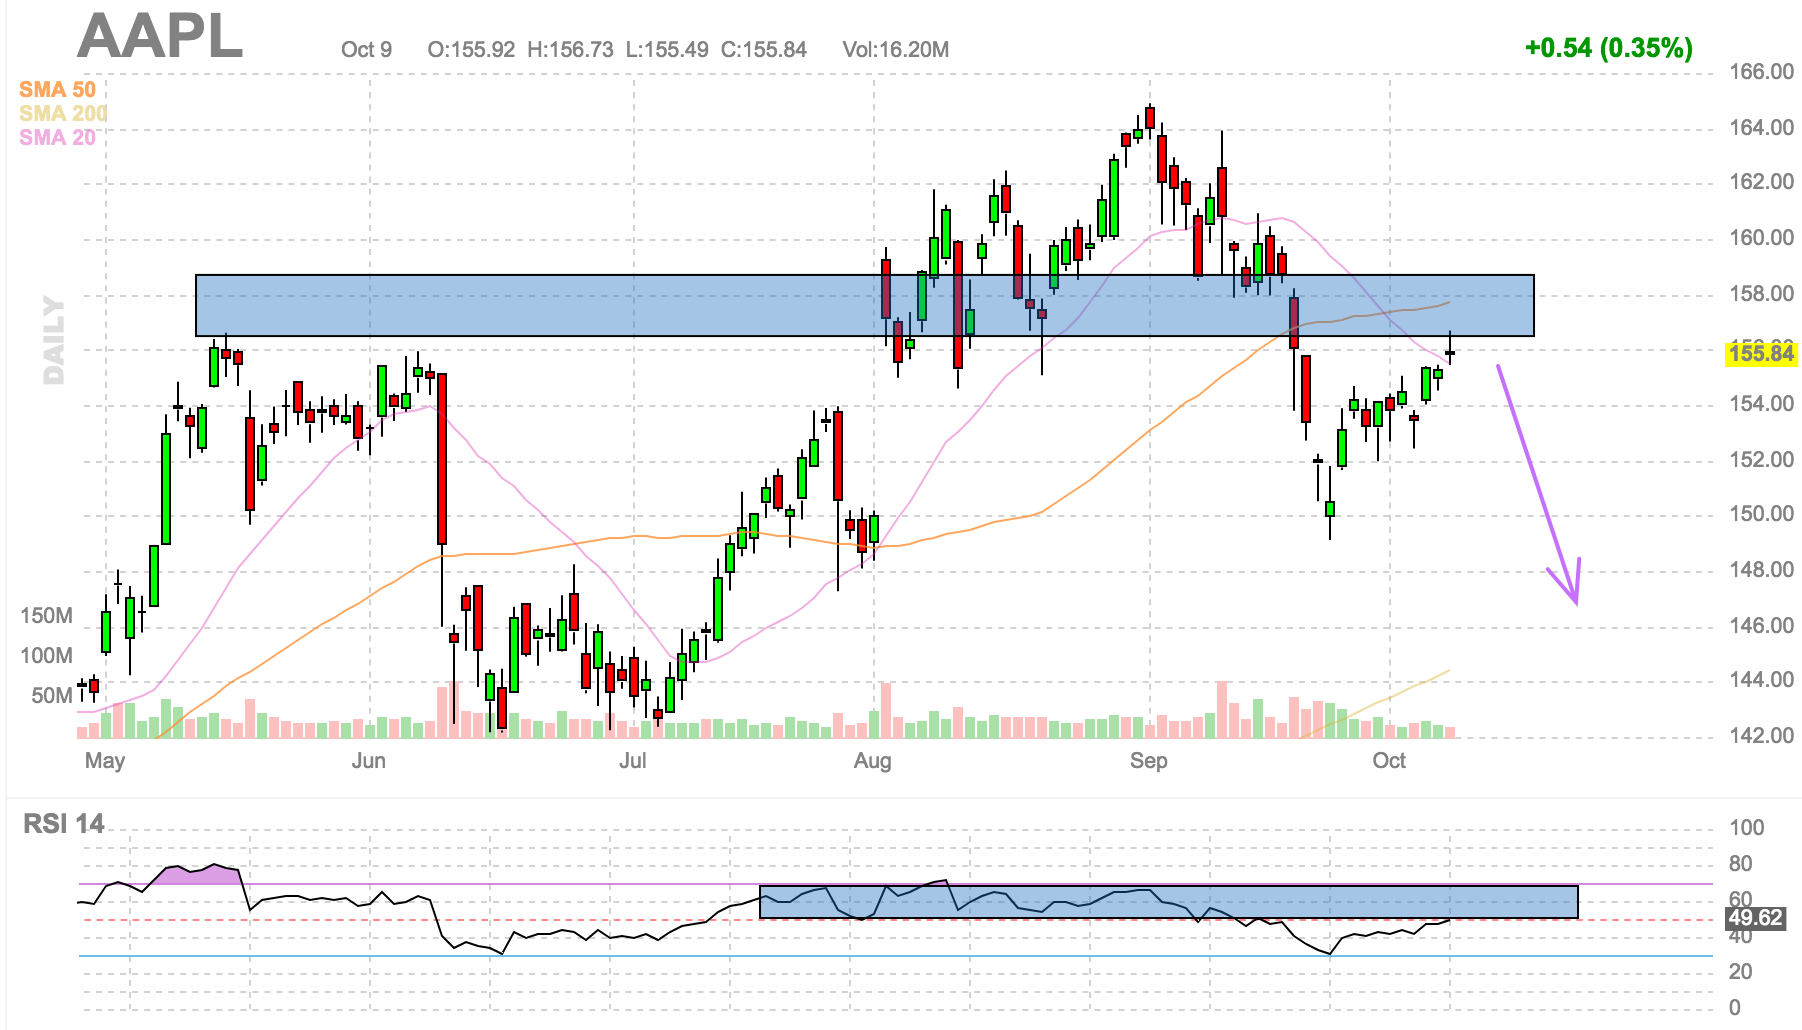Image resolution: width=1802 pixels, height=1030 pixels.
Task: Select the Aug label on time axis
Action: coord(872,761)
